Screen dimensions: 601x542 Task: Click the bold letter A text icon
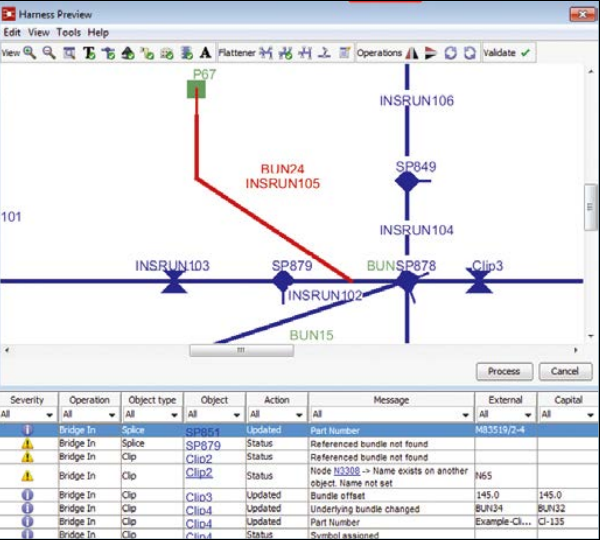(206, 52)
